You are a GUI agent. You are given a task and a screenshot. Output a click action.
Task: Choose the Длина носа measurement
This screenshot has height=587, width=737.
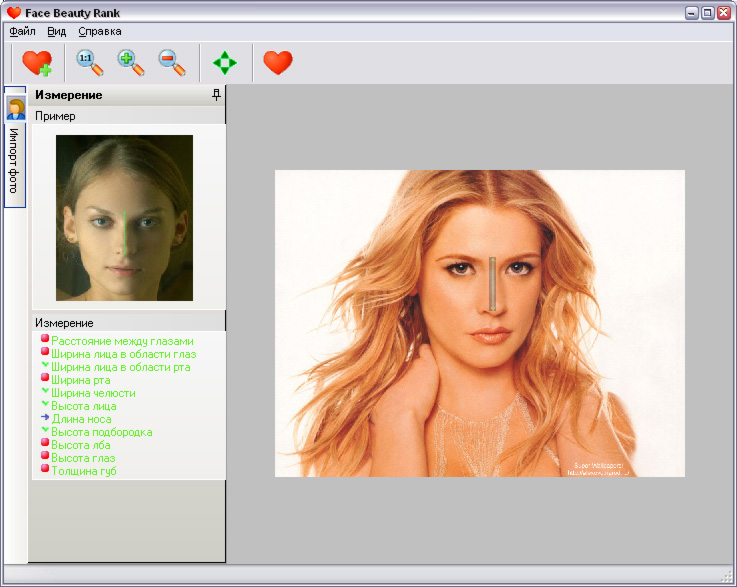point(81,419)
